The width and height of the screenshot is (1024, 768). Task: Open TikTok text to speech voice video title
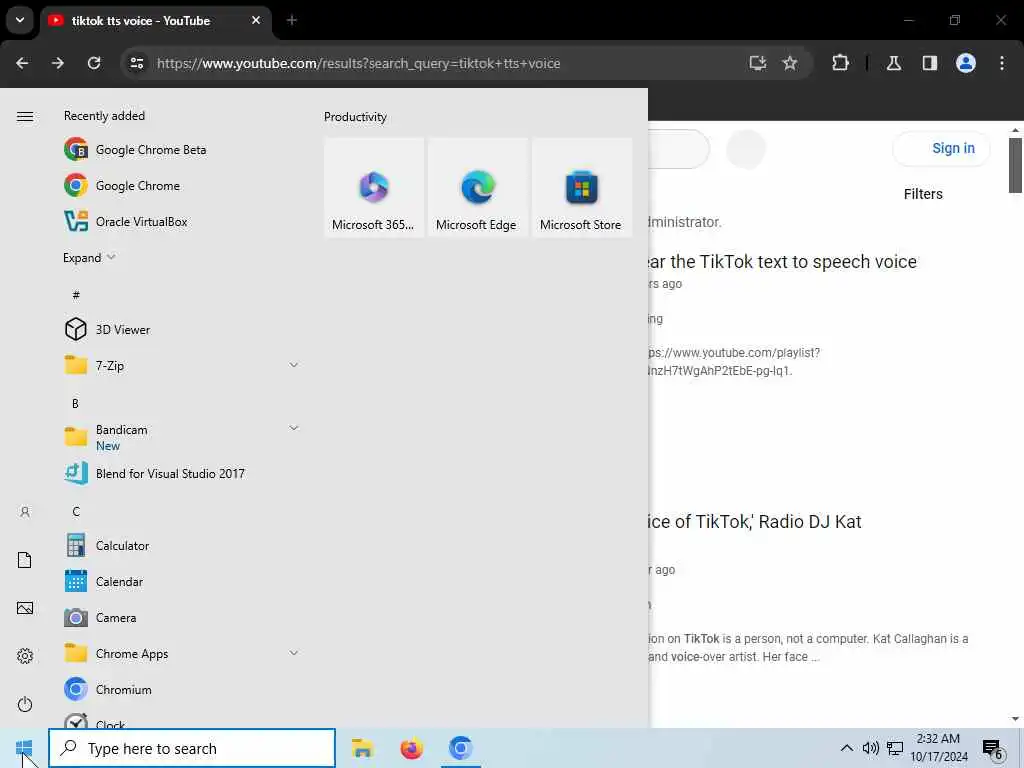(782, 261)
